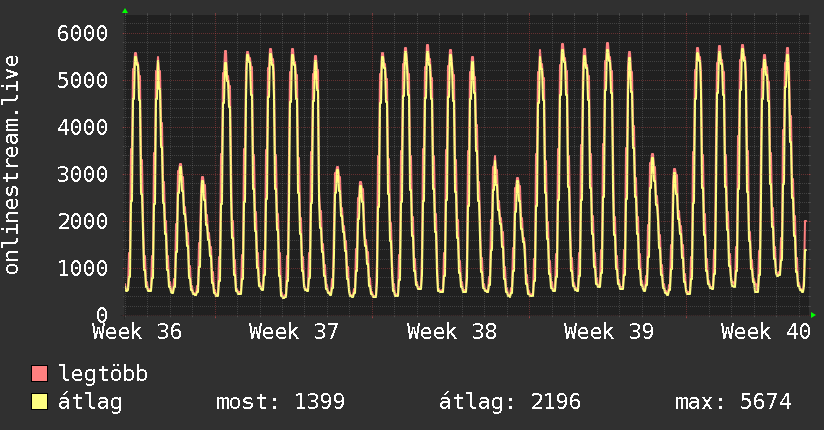Select the legtöbb legend label
This screenshot has height=430, width=824.
103,374
